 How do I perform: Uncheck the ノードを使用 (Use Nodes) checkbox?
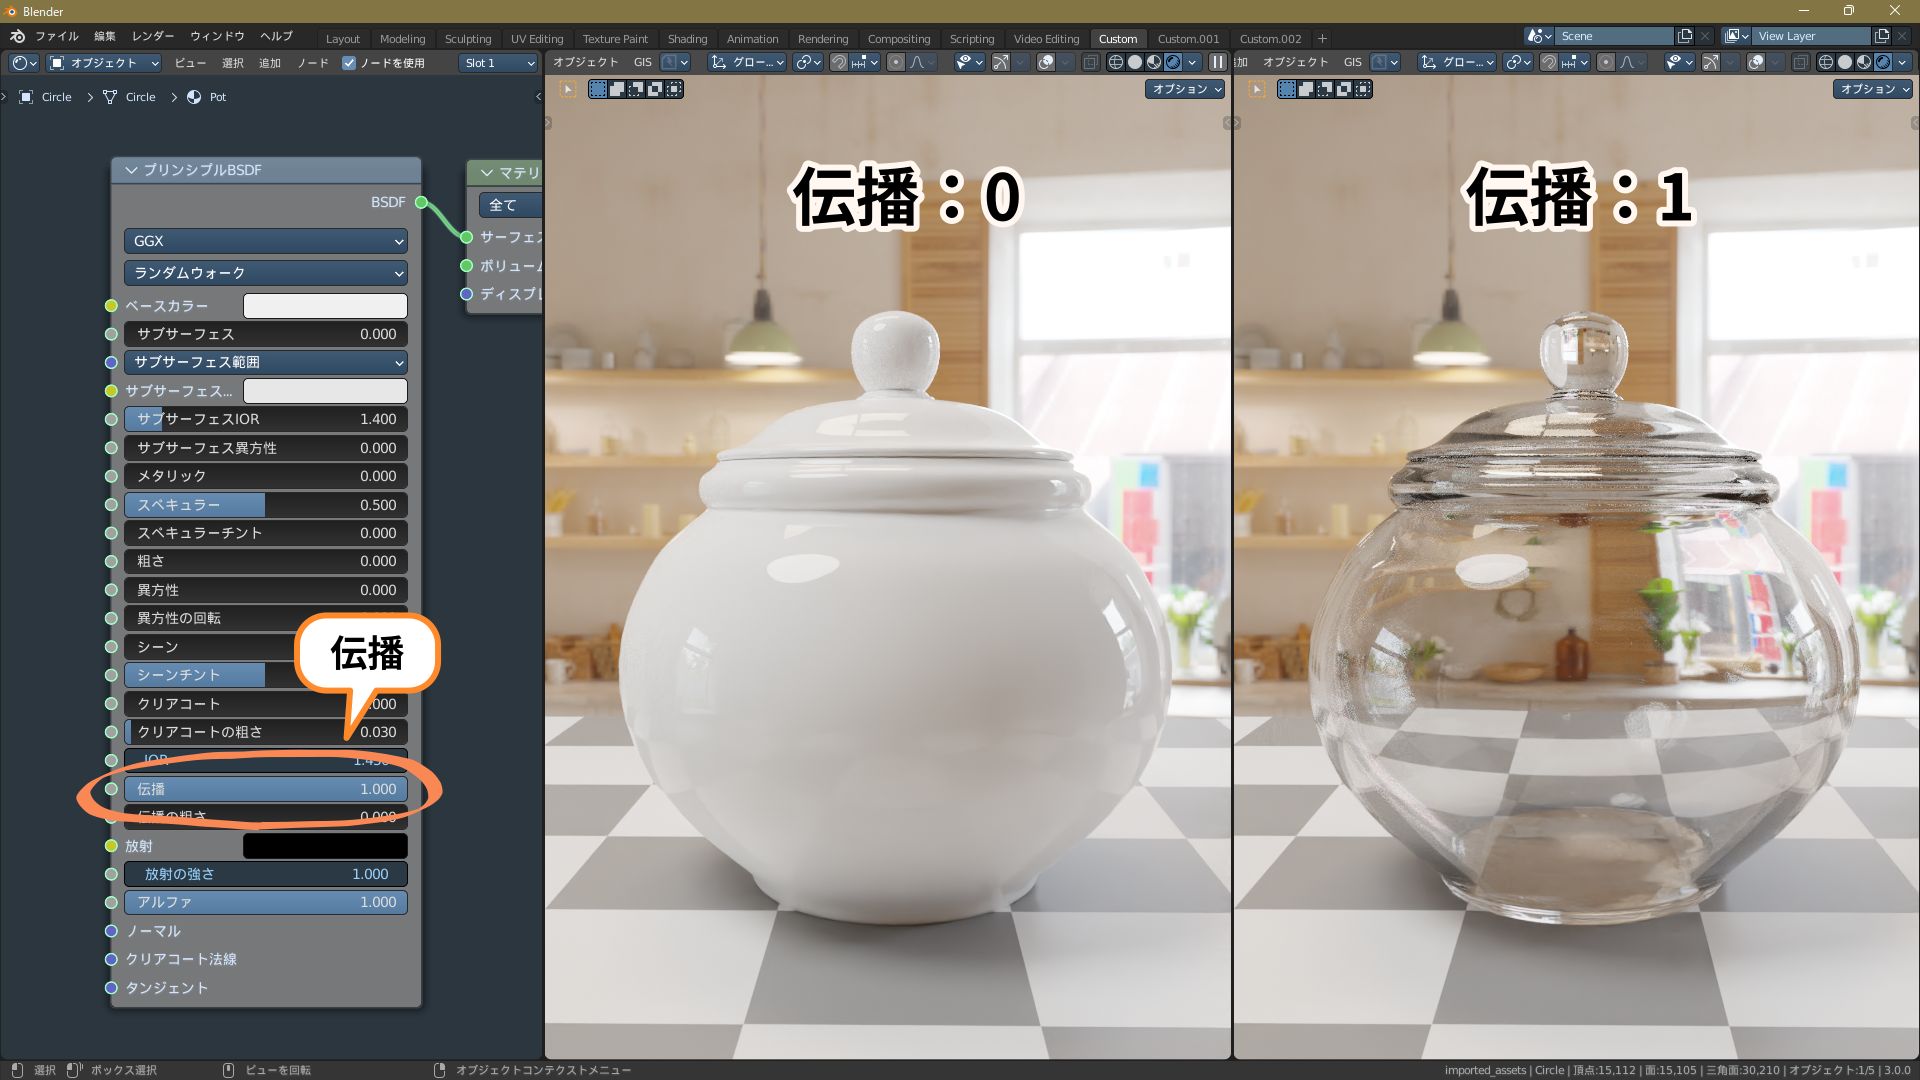click(x=349, y=63)
